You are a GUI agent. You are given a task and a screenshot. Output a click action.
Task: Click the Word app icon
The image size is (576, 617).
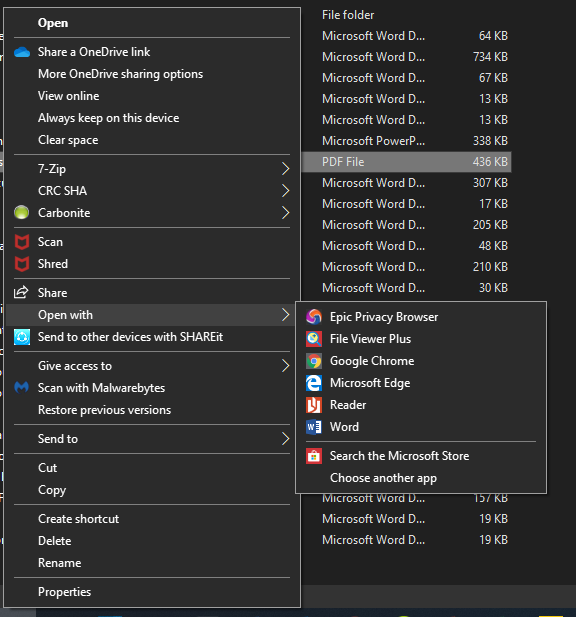pos(314,427)
